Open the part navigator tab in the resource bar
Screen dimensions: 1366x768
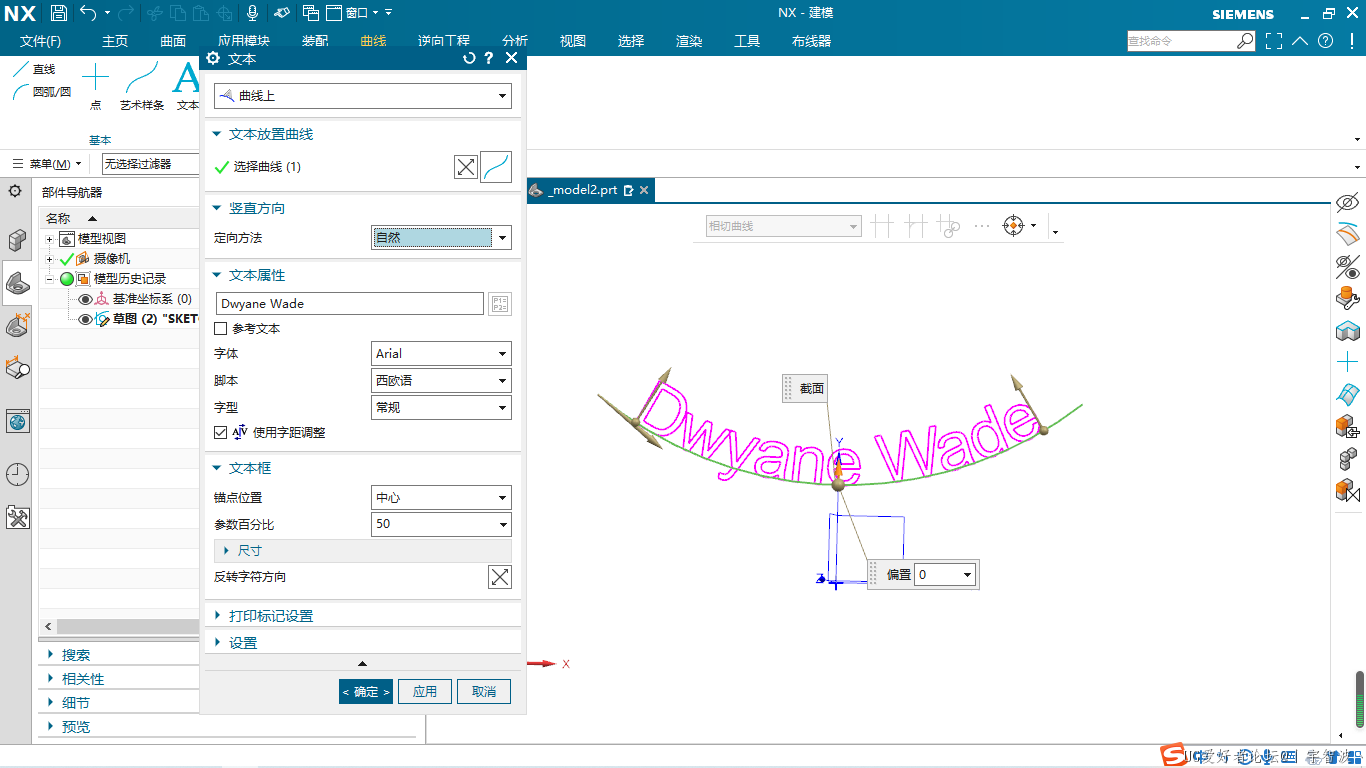[x=17, y=283]
